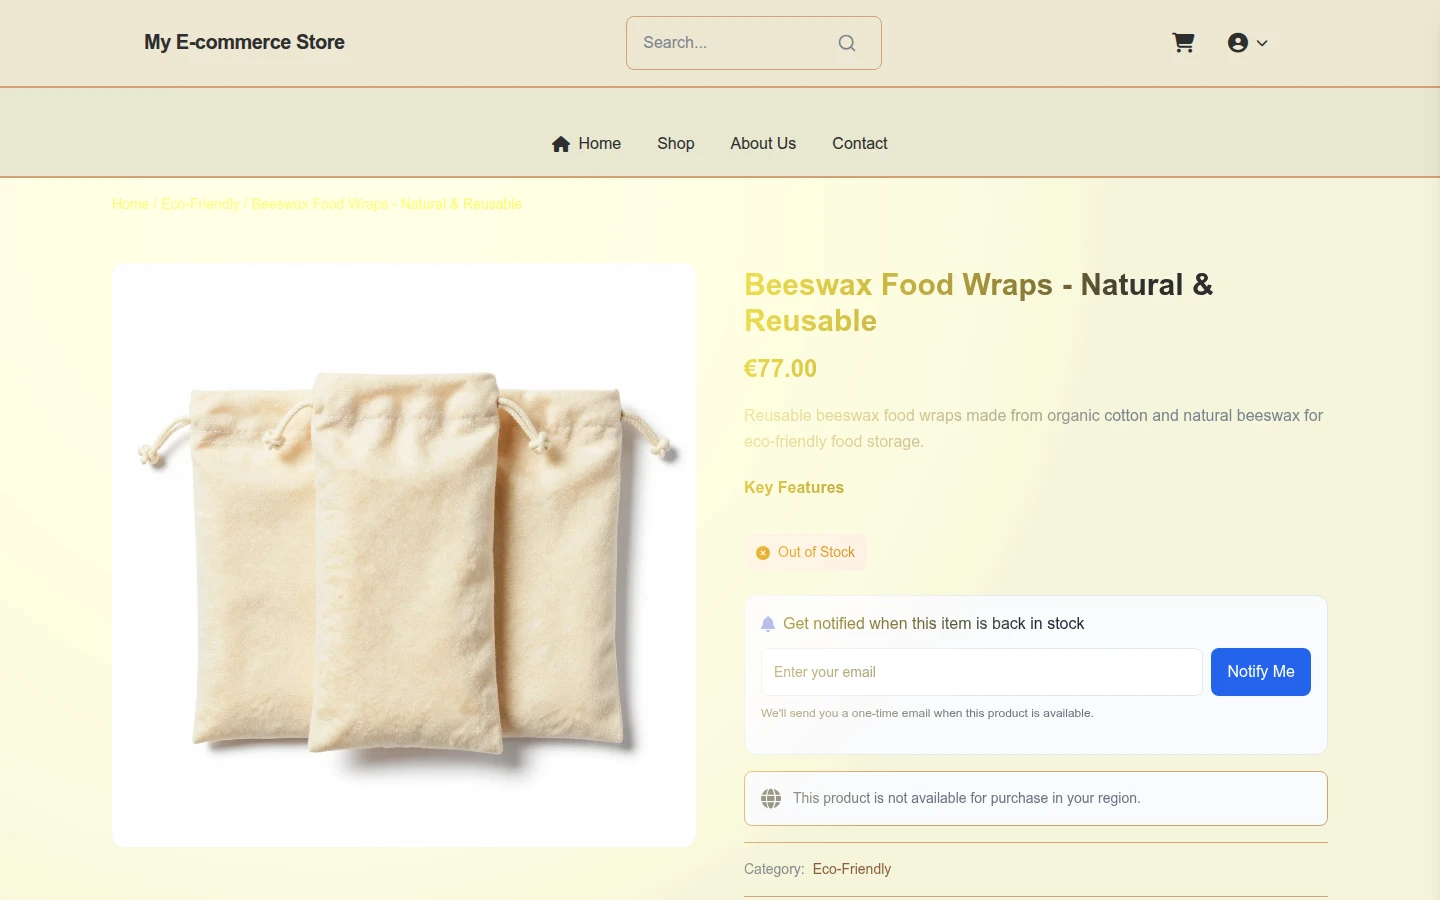The image size is (1440, 900).
Task: Click the beeswax wraps product image
Action: point(404,555)
